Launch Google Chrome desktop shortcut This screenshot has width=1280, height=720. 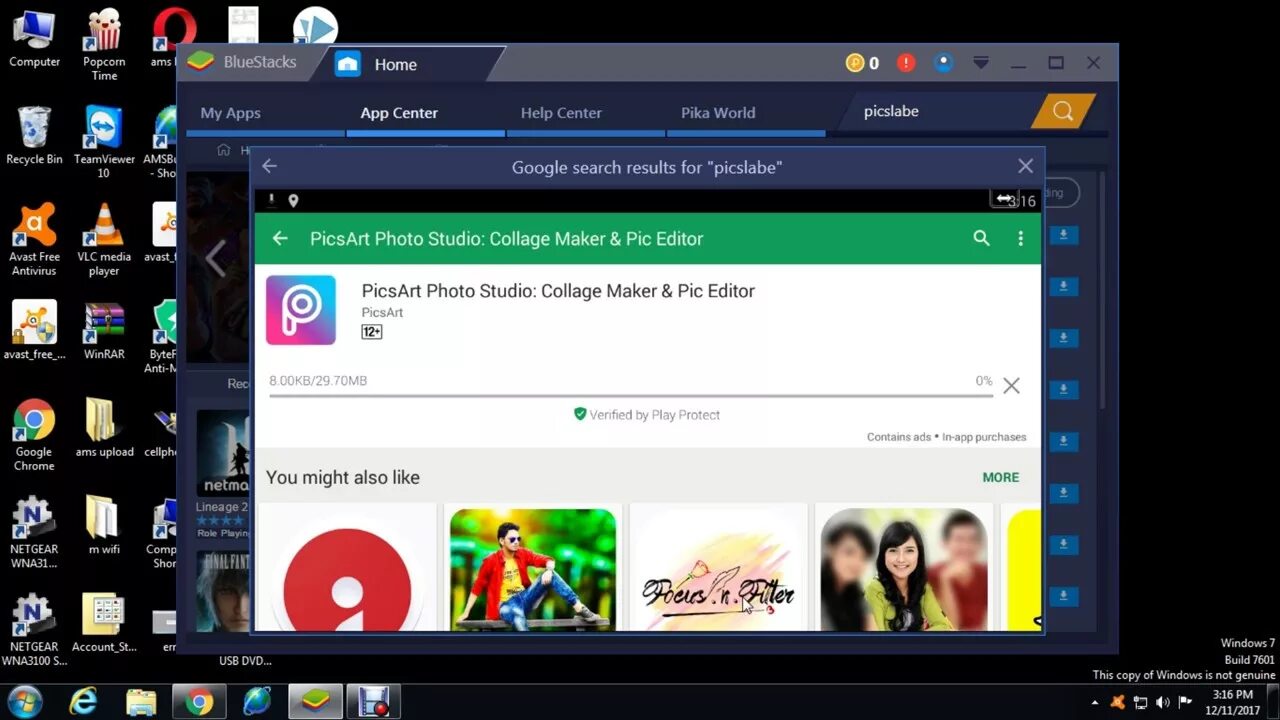click(x=34, y=436)
